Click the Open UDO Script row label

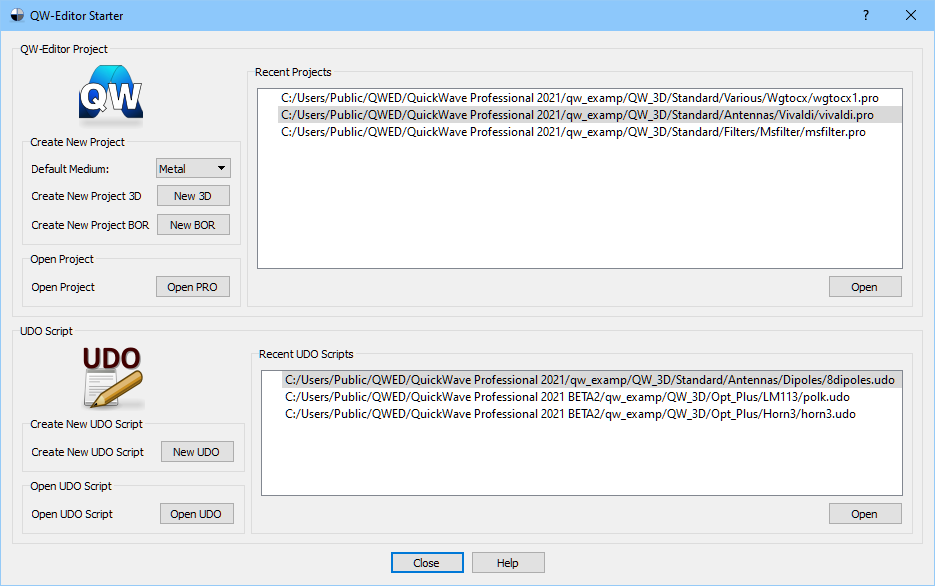coord(72,514)
